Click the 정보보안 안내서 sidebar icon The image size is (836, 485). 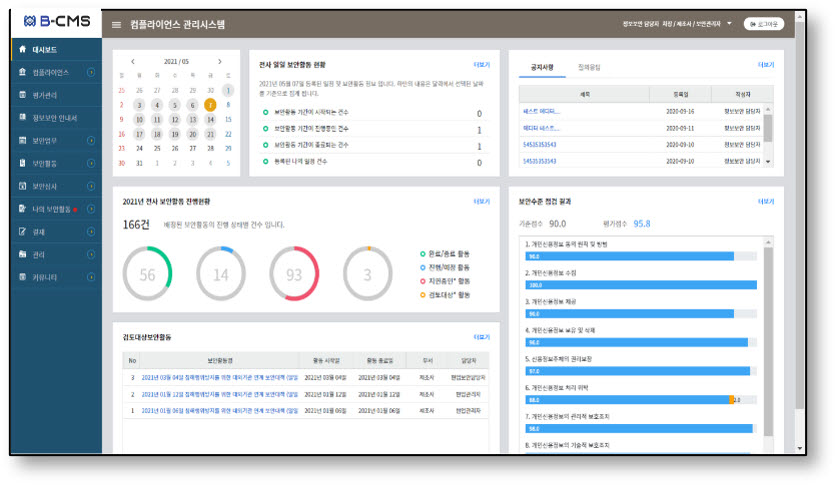pyautogui.click(x=22, y=117)
